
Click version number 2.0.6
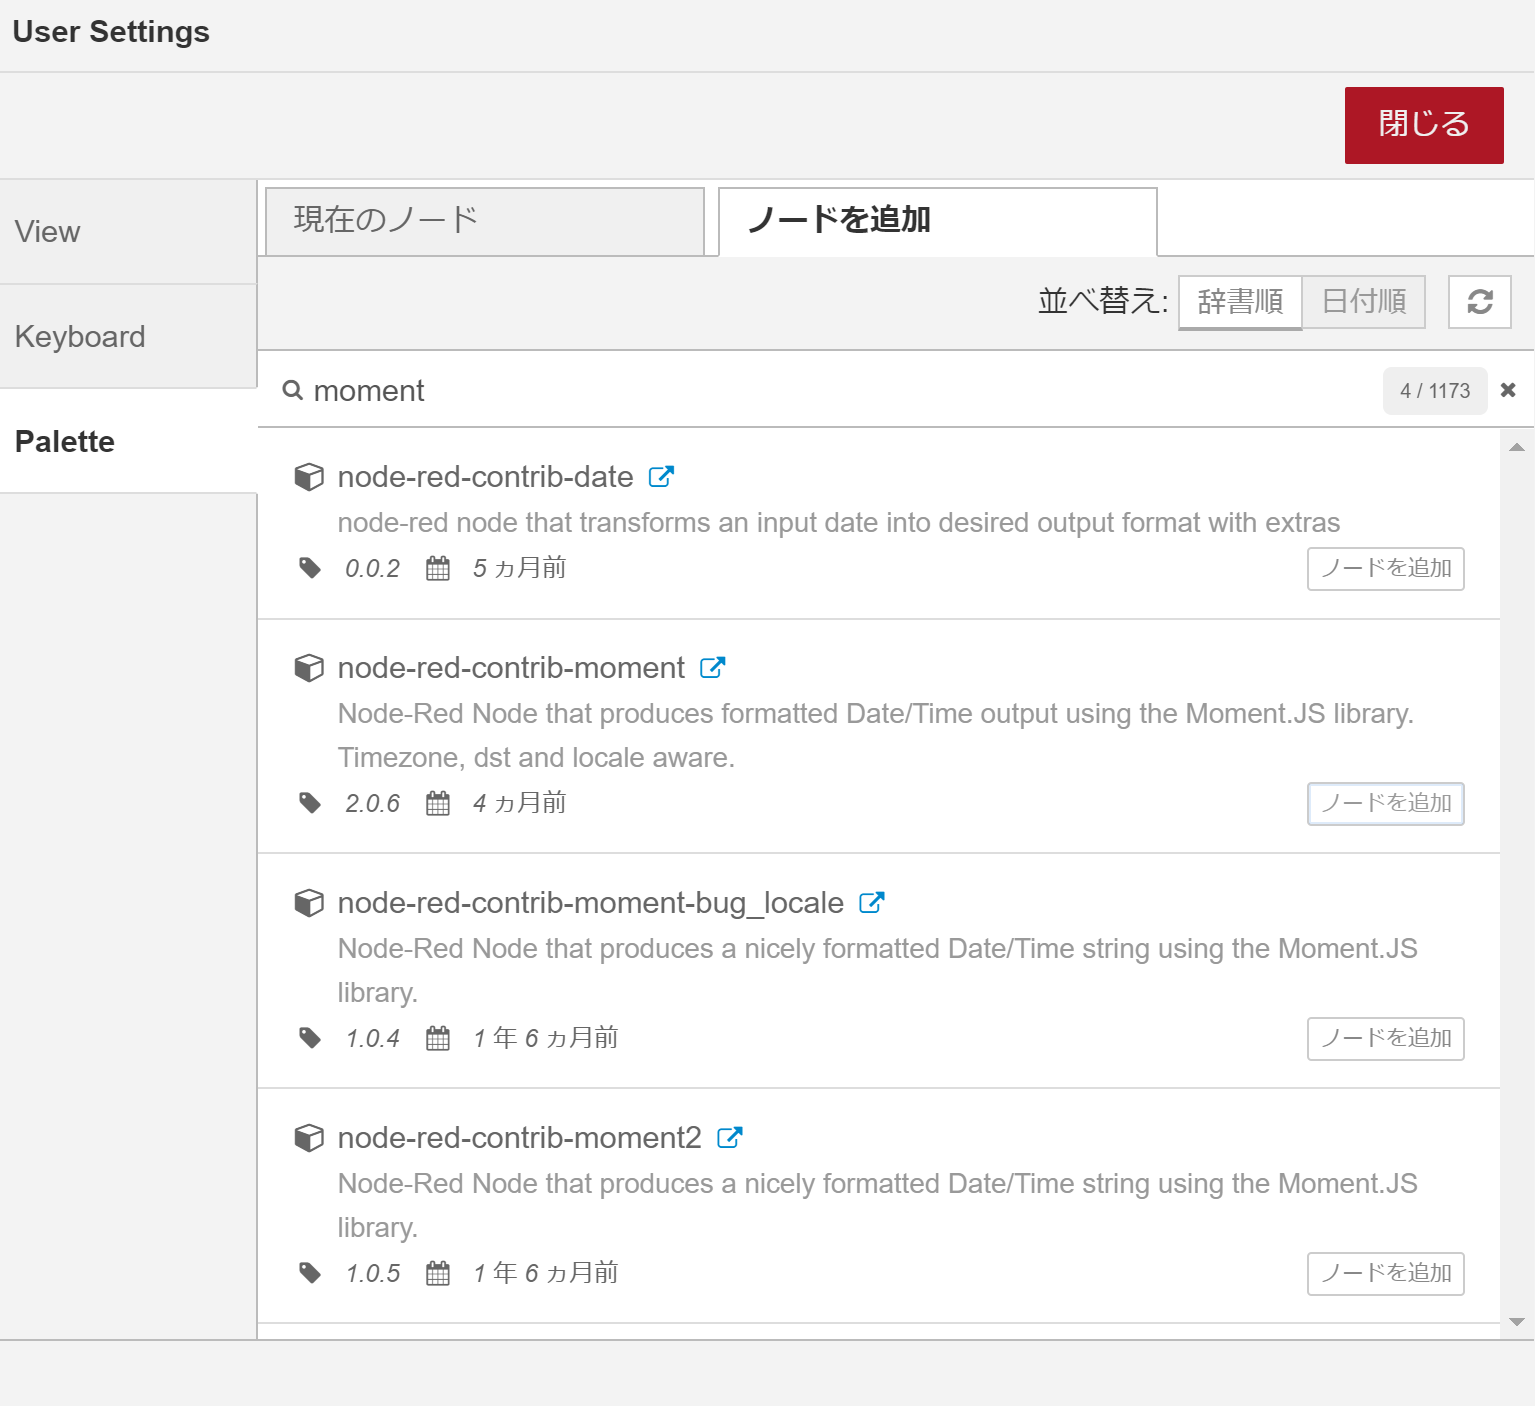[x=372, y=804]
